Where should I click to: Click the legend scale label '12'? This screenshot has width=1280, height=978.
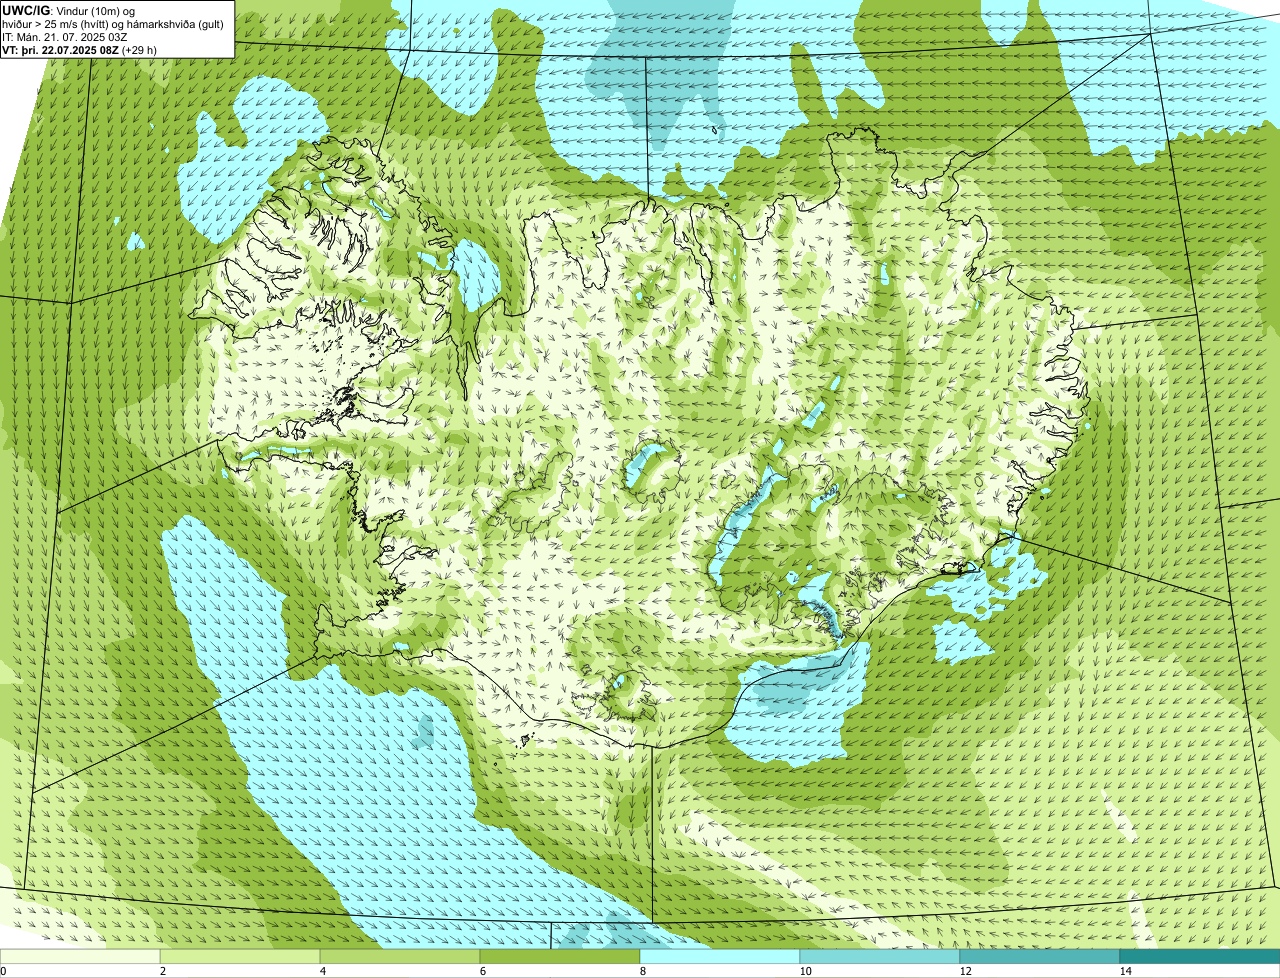pyautogui.click(x=965, y=971)
